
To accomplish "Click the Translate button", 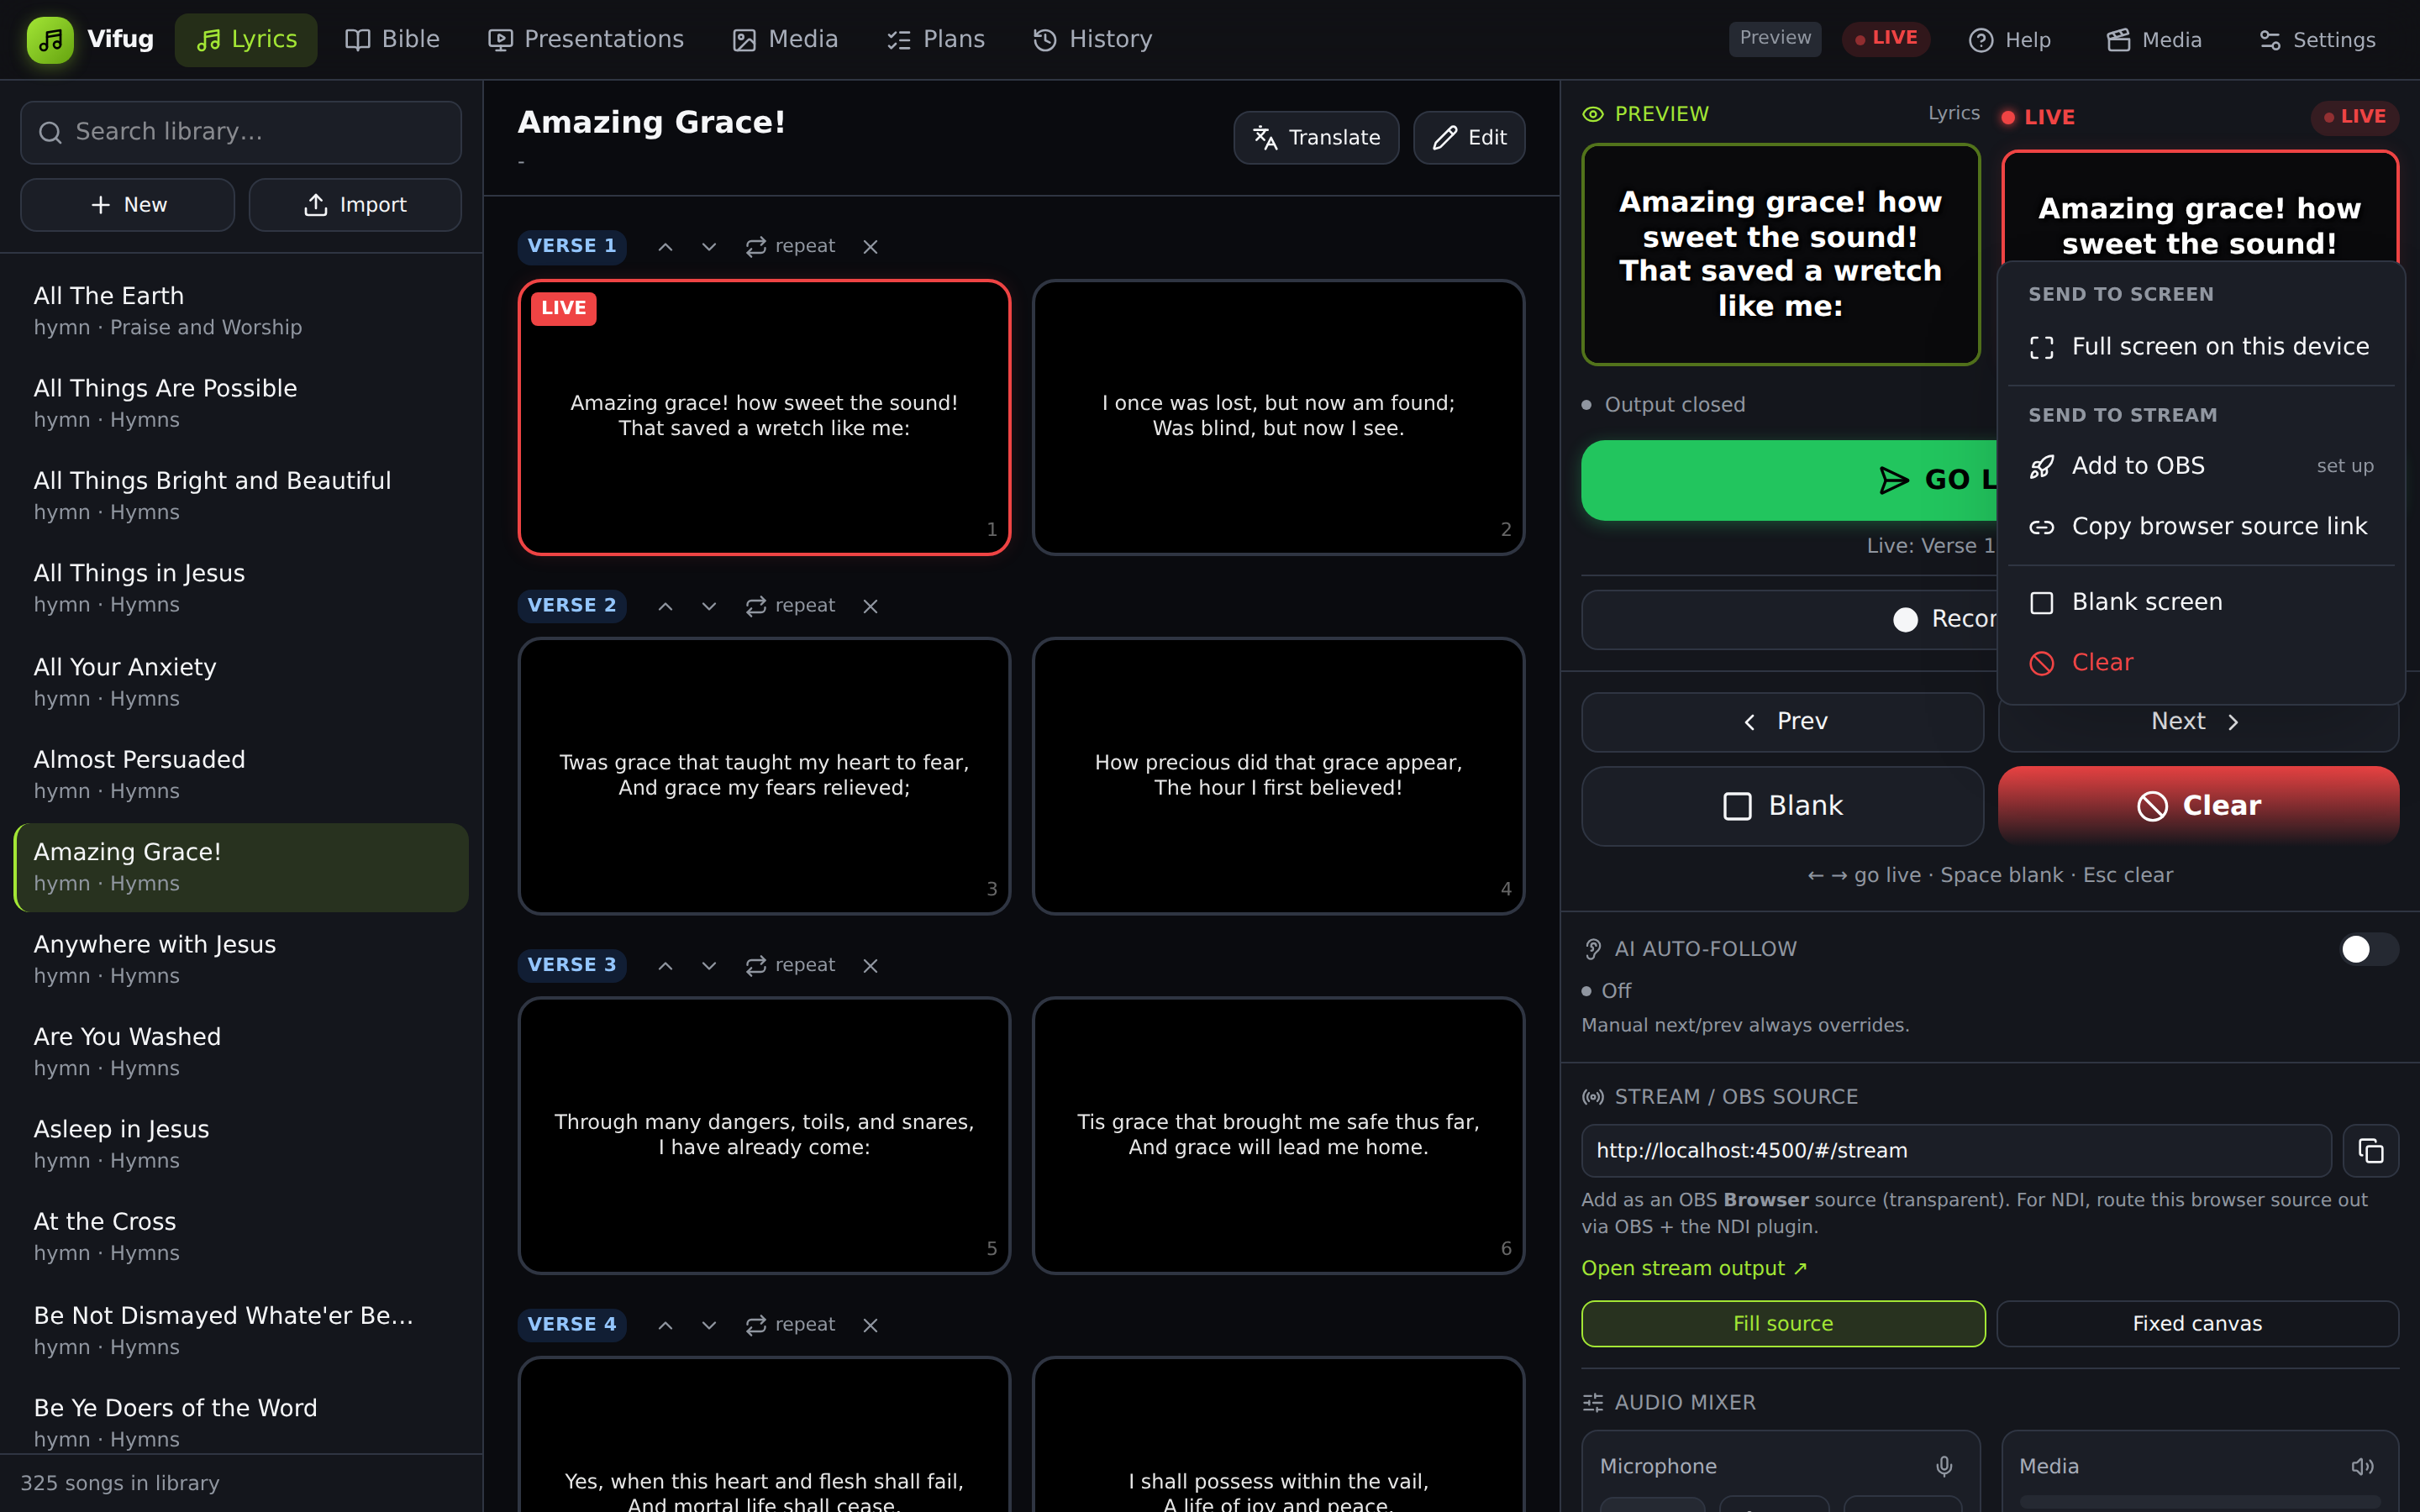I will tap(1316, 138).
